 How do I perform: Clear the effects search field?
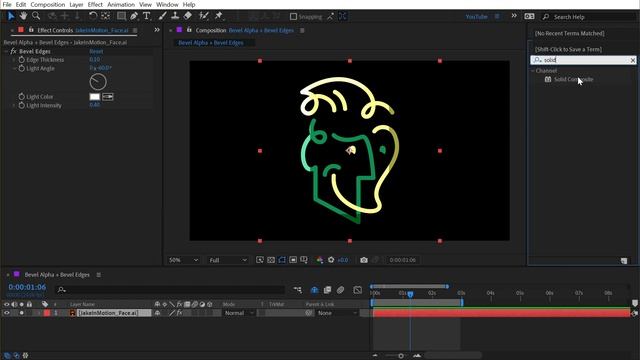point(632,60)
